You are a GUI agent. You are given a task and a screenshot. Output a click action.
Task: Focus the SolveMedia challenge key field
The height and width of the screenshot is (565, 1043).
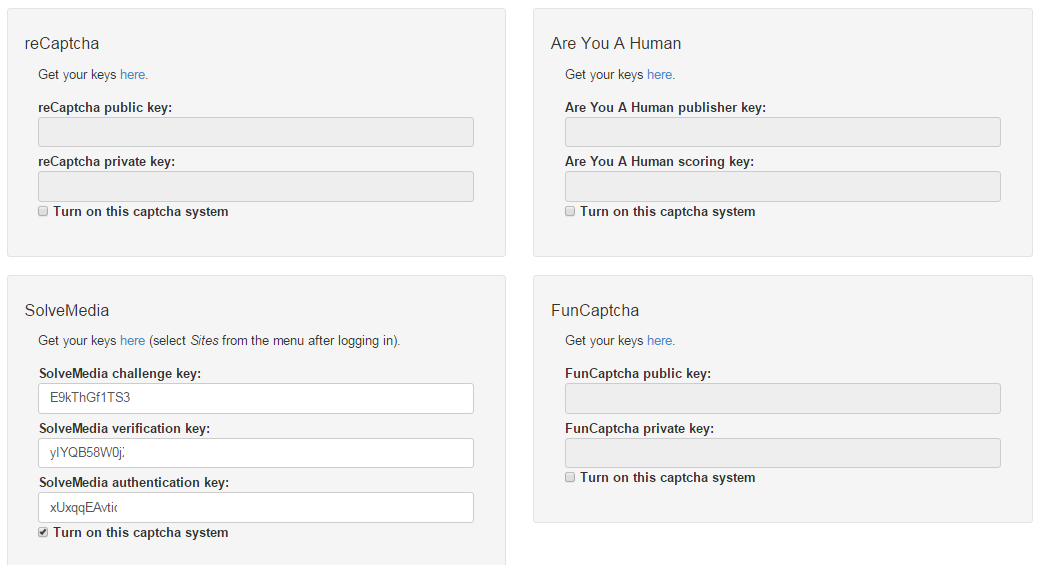coord(256,398)
